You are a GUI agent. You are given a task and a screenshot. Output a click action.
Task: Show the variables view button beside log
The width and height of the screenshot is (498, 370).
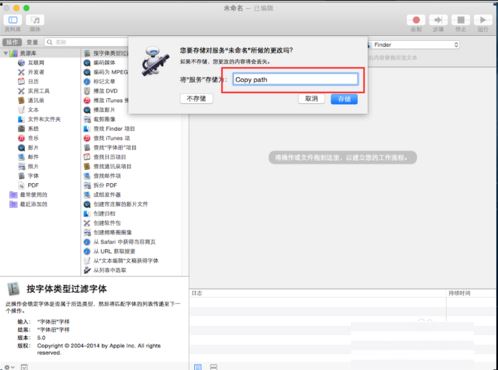tap(213, 367)
